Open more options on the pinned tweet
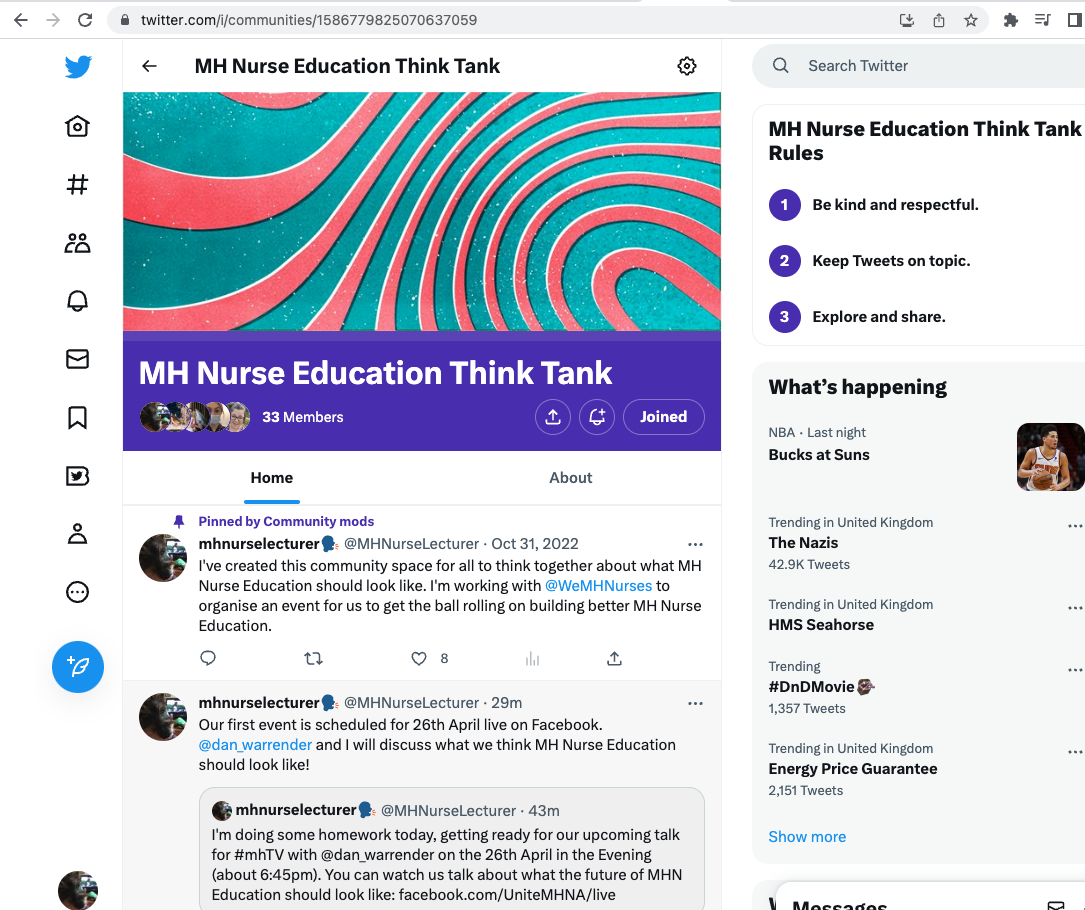The width and height of the screenshot is (1085, 910). tap(695, 545)
